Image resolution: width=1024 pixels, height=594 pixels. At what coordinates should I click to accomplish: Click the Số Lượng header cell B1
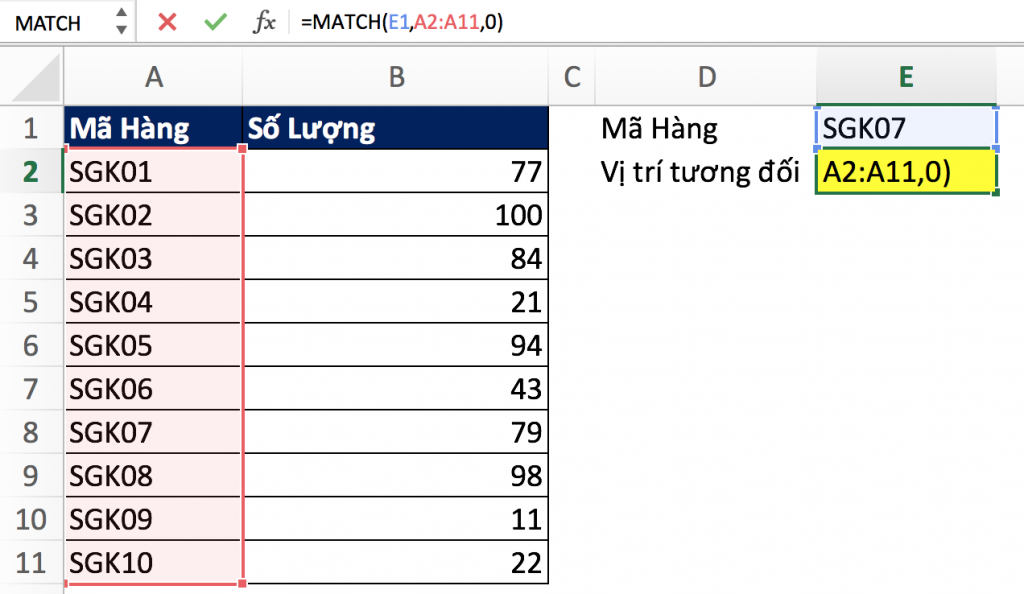pos(396,128)
